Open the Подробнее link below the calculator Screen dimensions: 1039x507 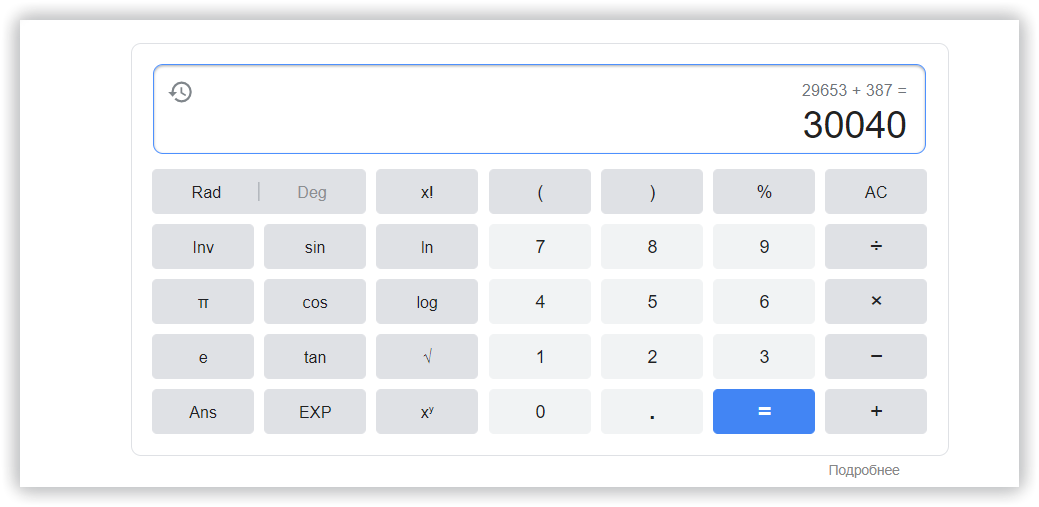pyautogui.click(x=864, y=471)
